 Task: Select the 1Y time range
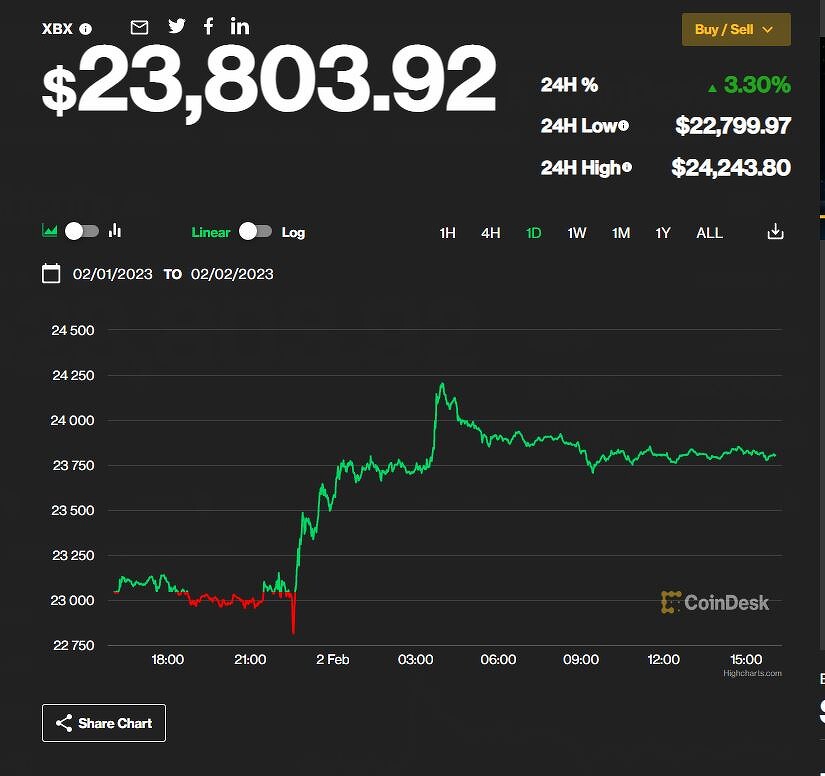pos(663,233)
